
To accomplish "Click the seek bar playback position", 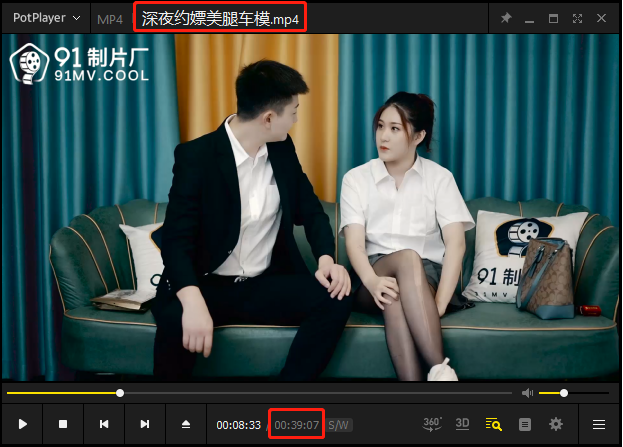I will (120, 393).
